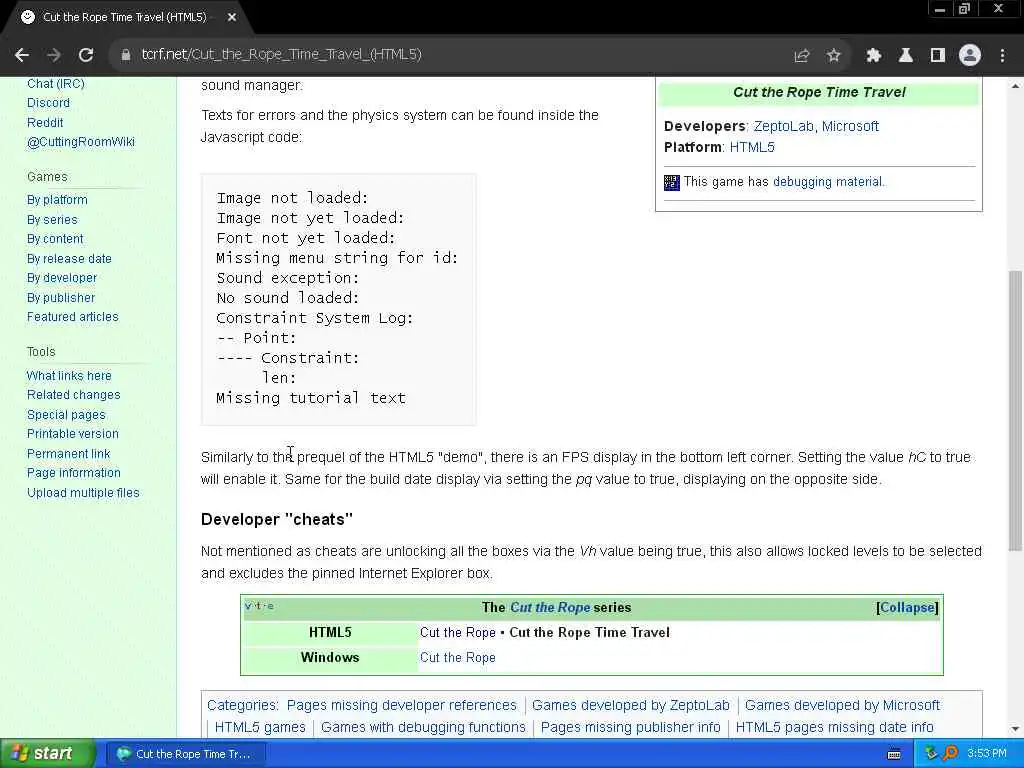Viewport: 1024px width, 768px height.
Task: Open Cut the Rope series title link
Action: 550,607
